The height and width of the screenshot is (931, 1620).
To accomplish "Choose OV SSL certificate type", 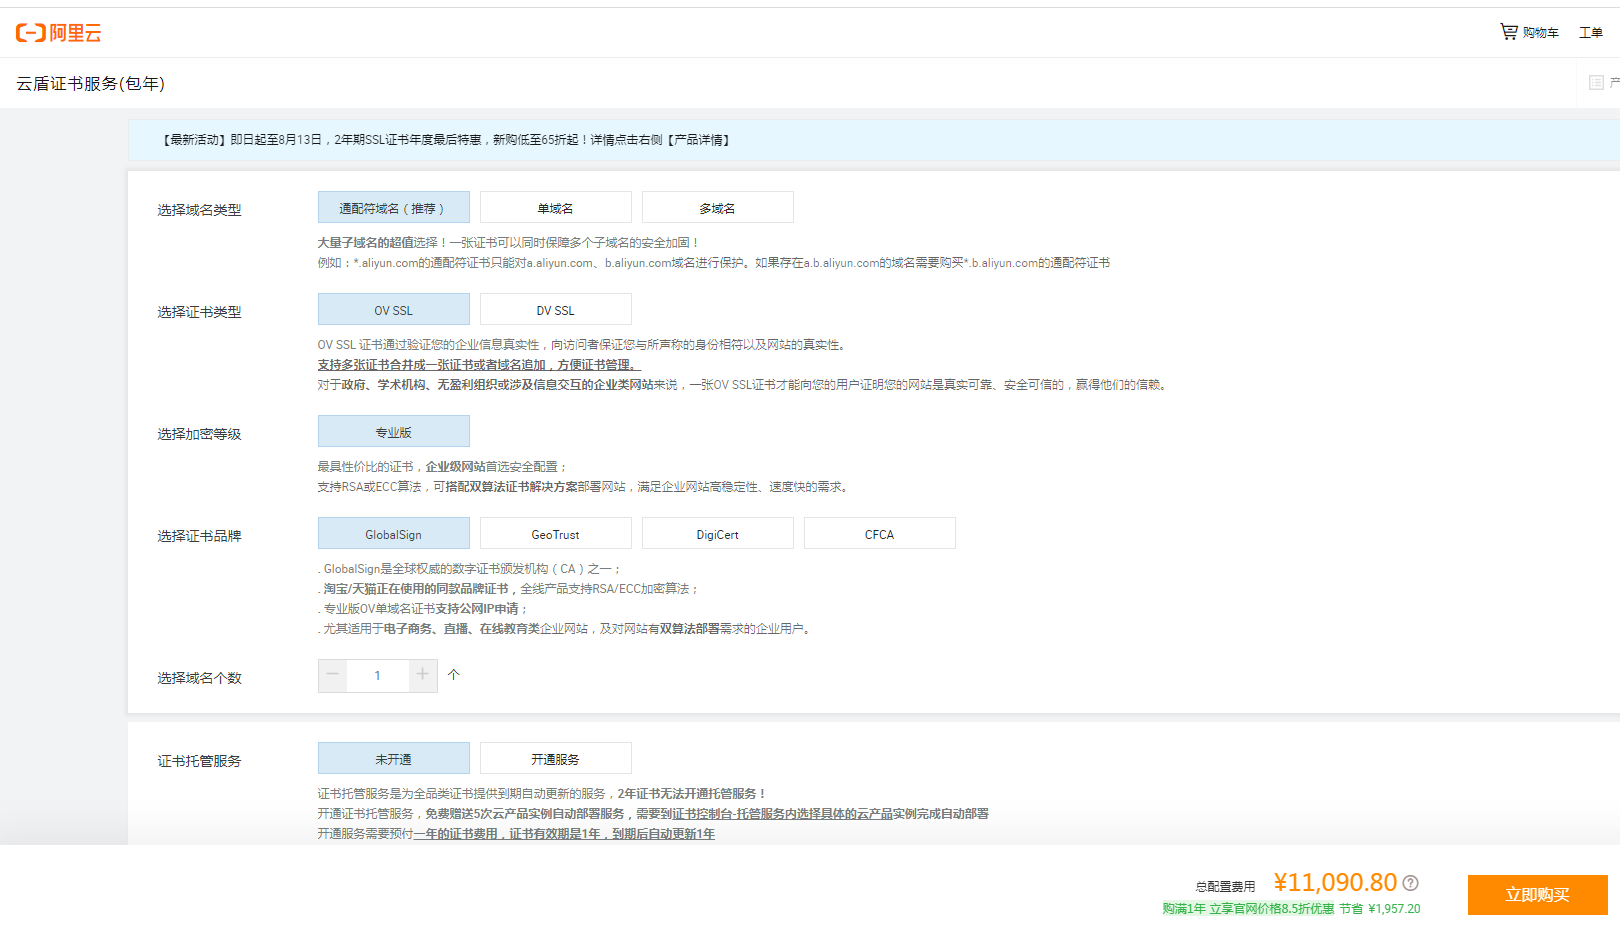I will pyautogui.click(x=394, y=310).
